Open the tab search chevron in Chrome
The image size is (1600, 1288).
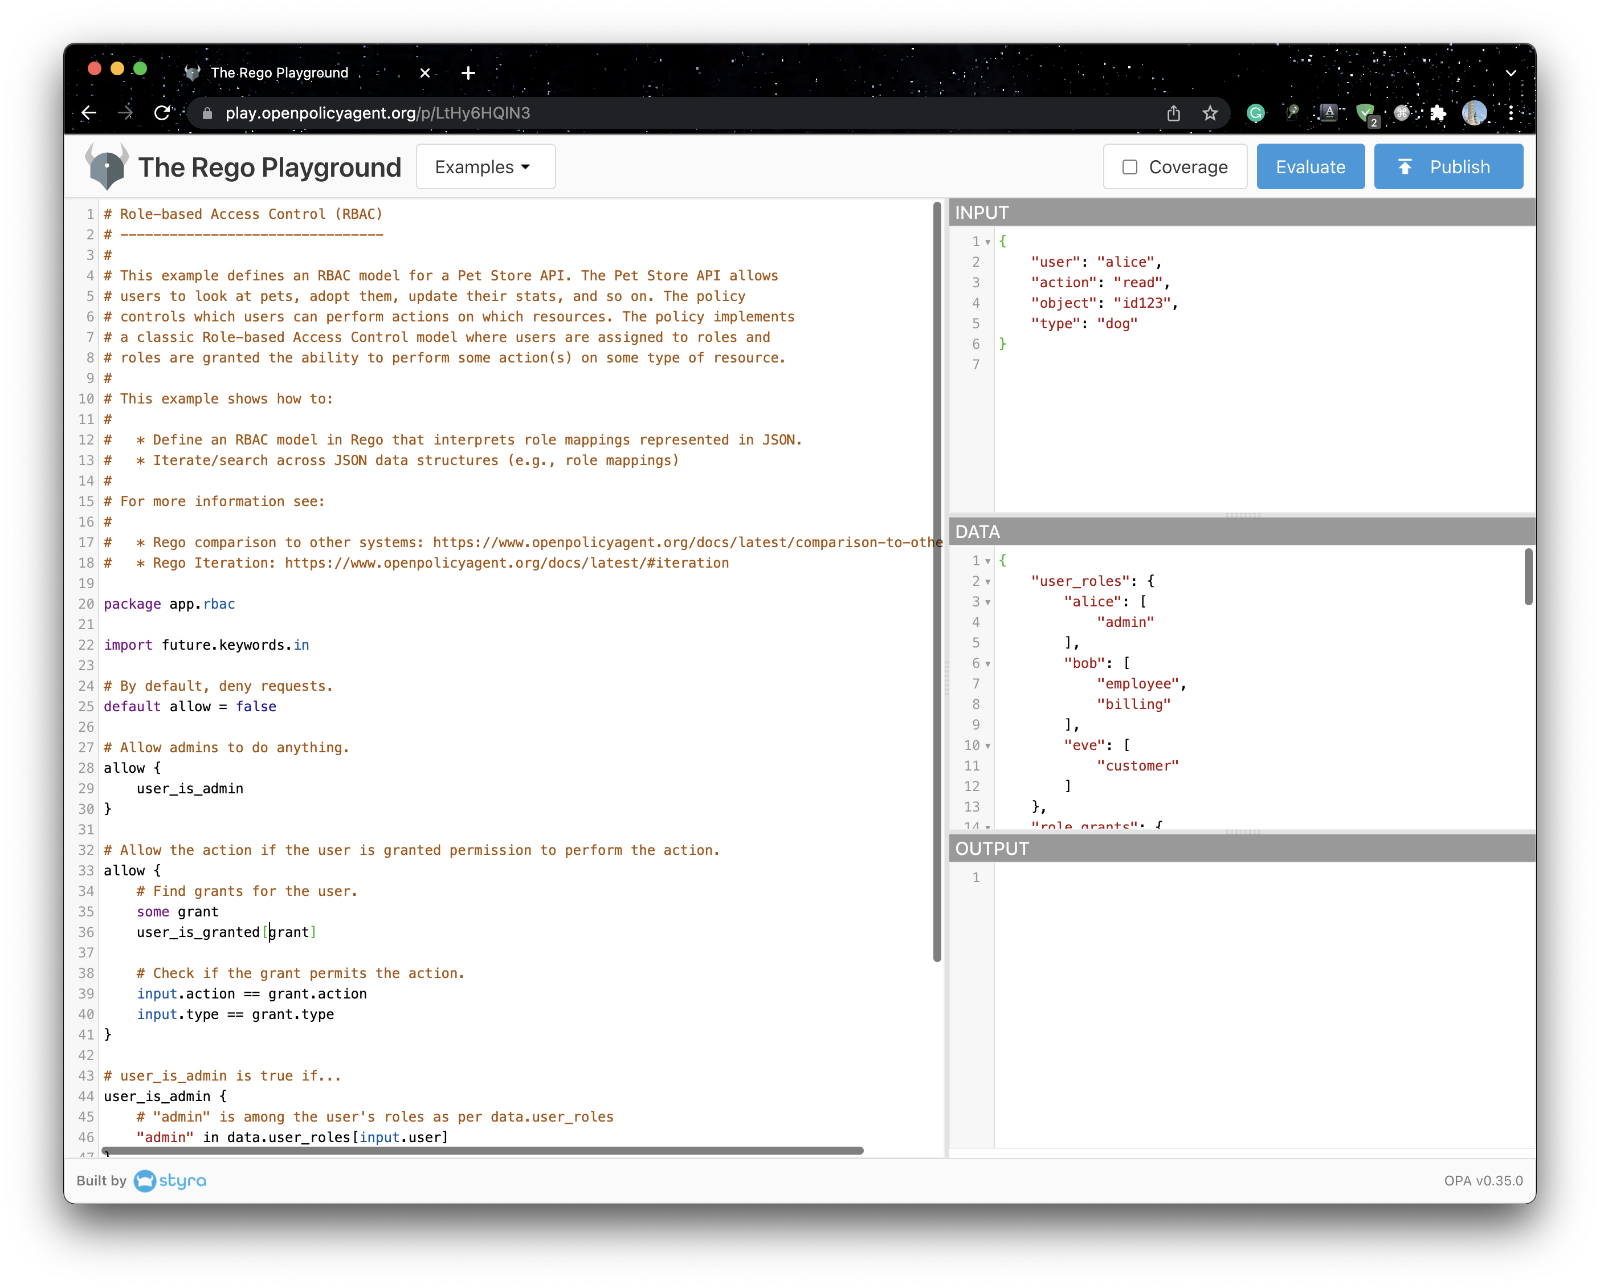pos(1511,73)
